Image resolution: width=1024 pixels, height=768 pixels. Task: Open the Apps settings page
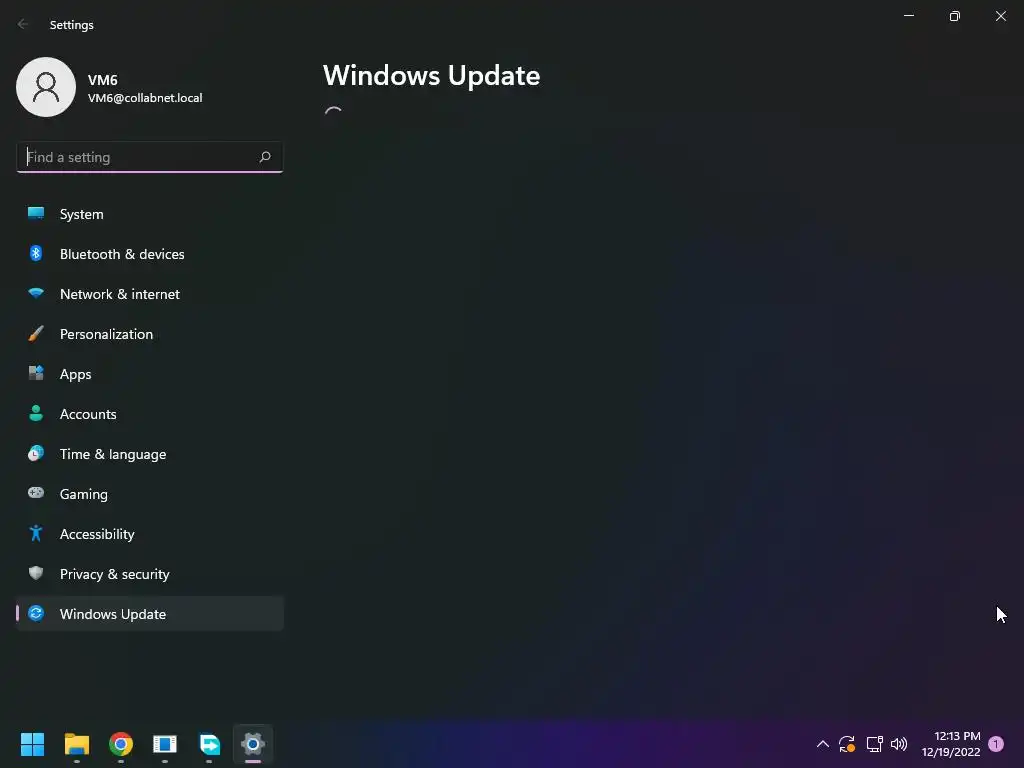(x=150, y=374)
